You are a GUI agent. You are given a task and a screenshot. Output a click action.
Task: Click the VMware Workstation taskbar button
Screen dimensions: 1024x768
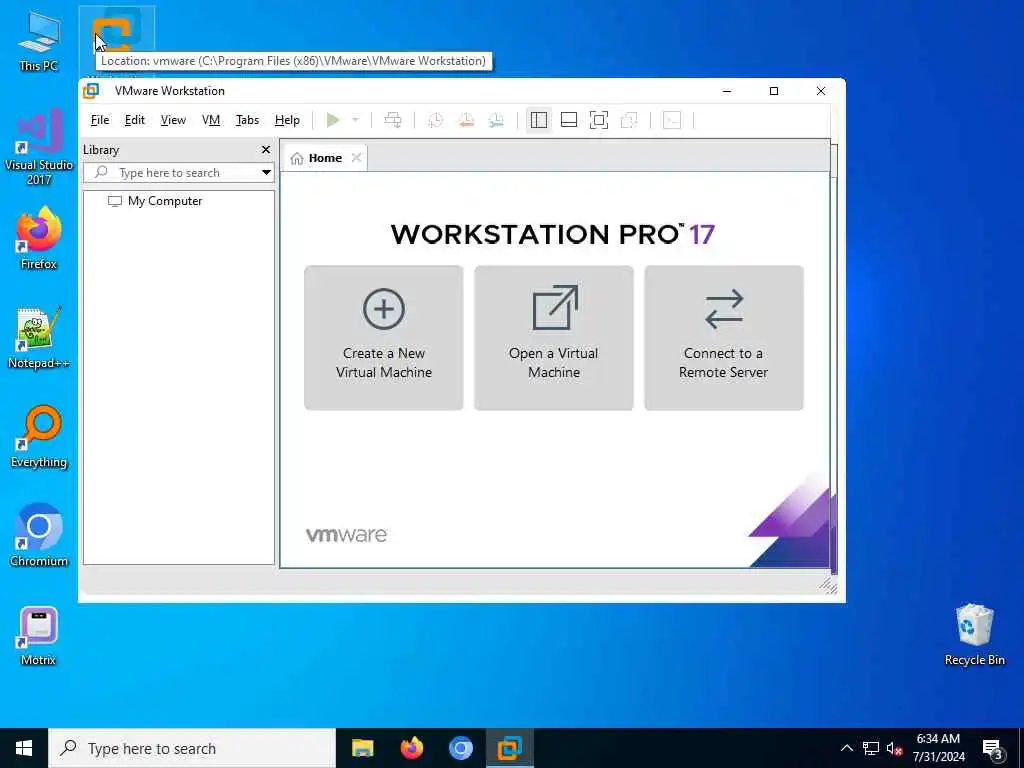(510, 748)
